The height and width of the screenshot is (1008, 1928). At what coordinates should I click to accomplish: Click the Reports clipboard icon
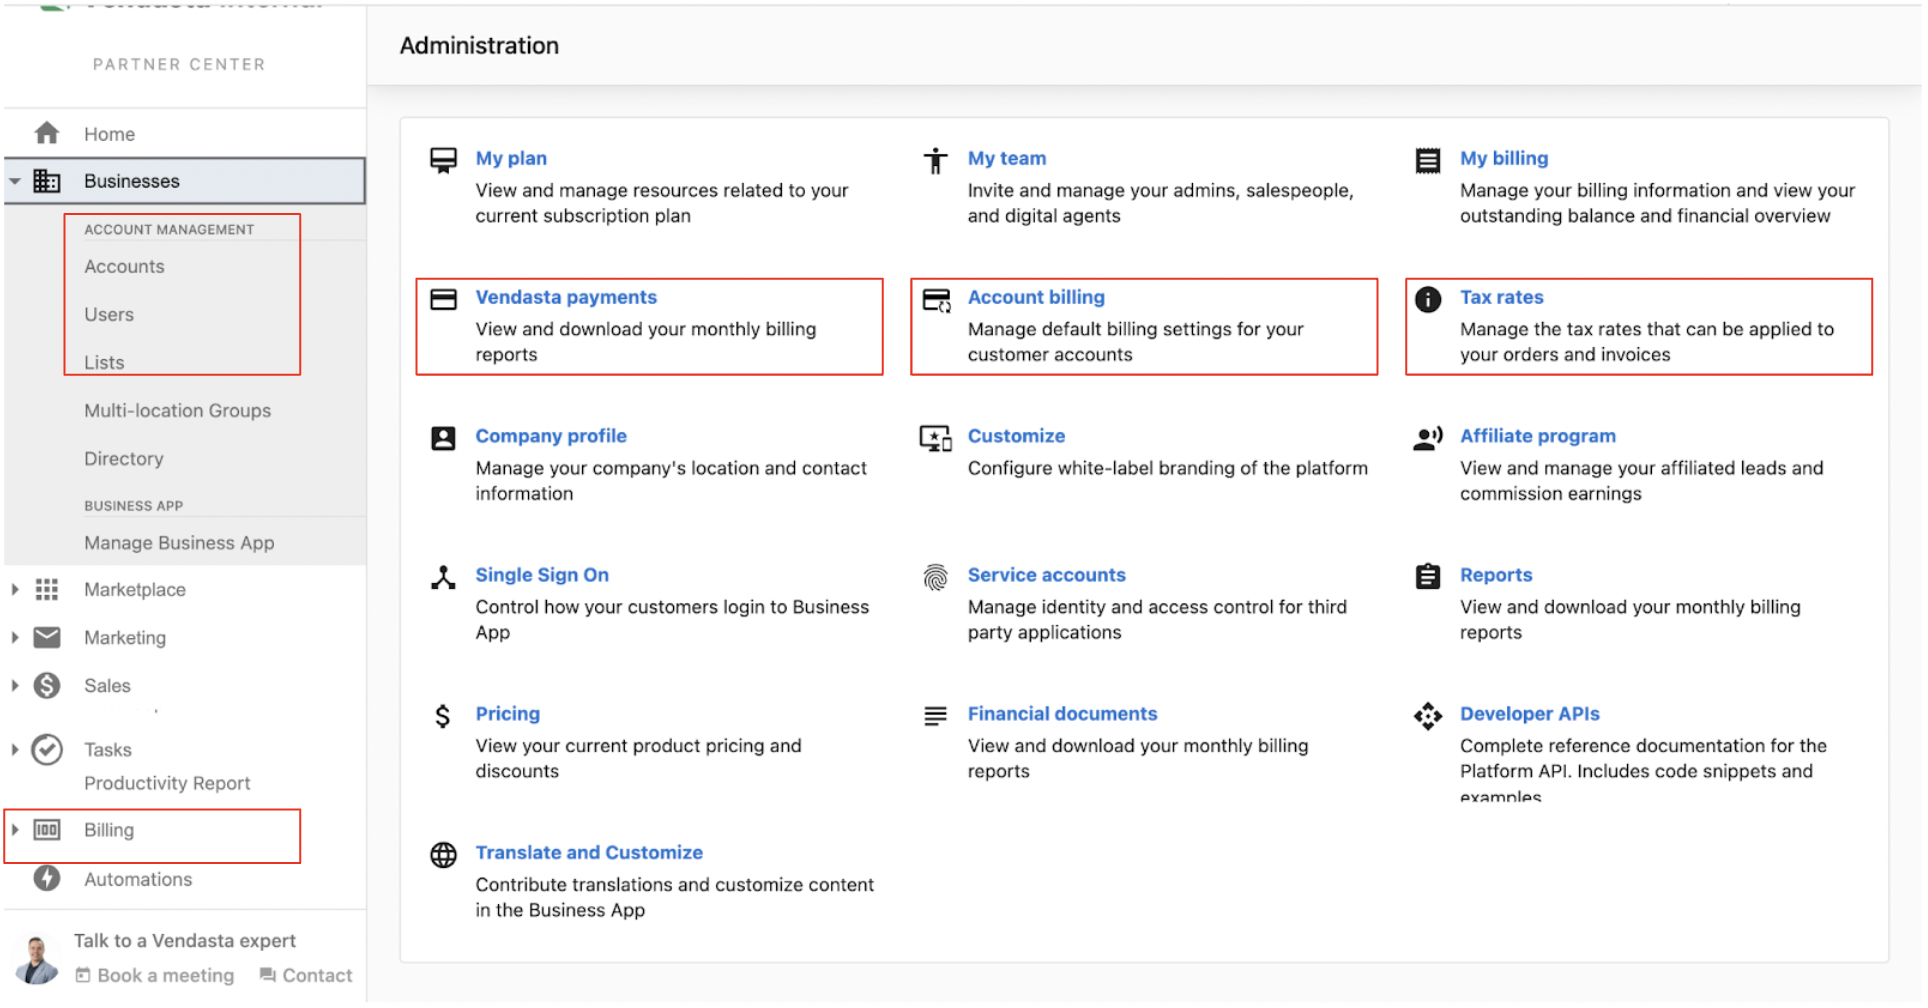tap(1428, 577)
